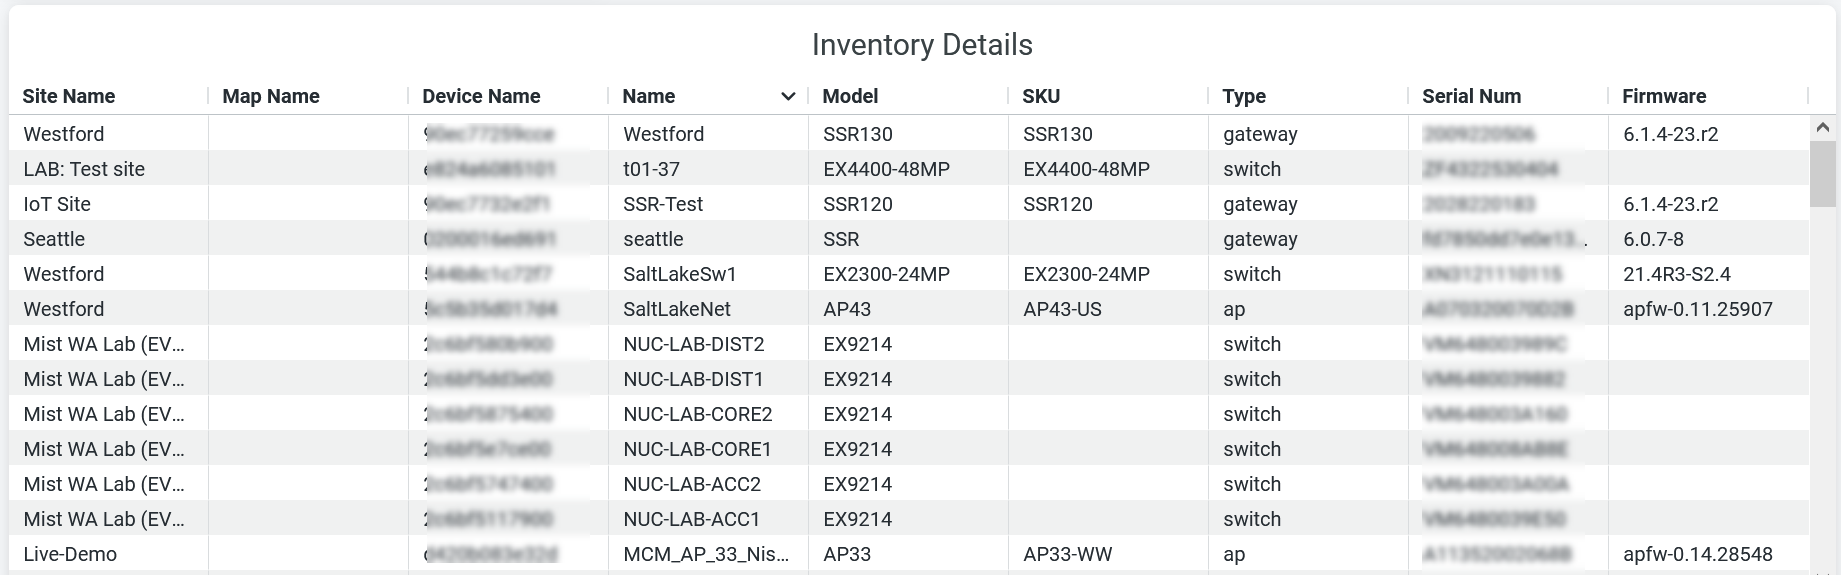Click the scrollbar up arrow
Screen dimensions: 1841x575
[1822, 128]
